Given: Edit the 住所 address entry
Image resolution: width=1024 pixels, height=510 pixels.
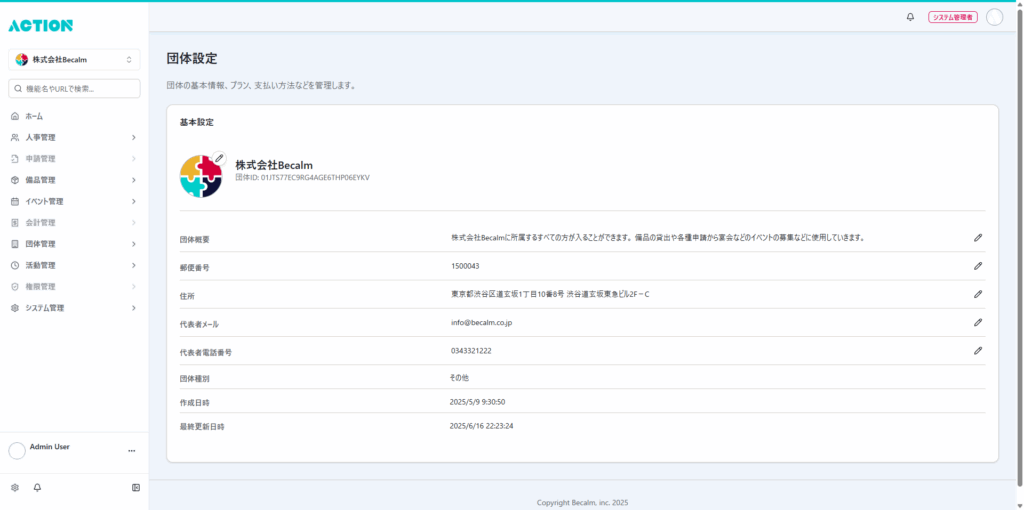Looking at the screenshot, I should click(x=978, y=294).
